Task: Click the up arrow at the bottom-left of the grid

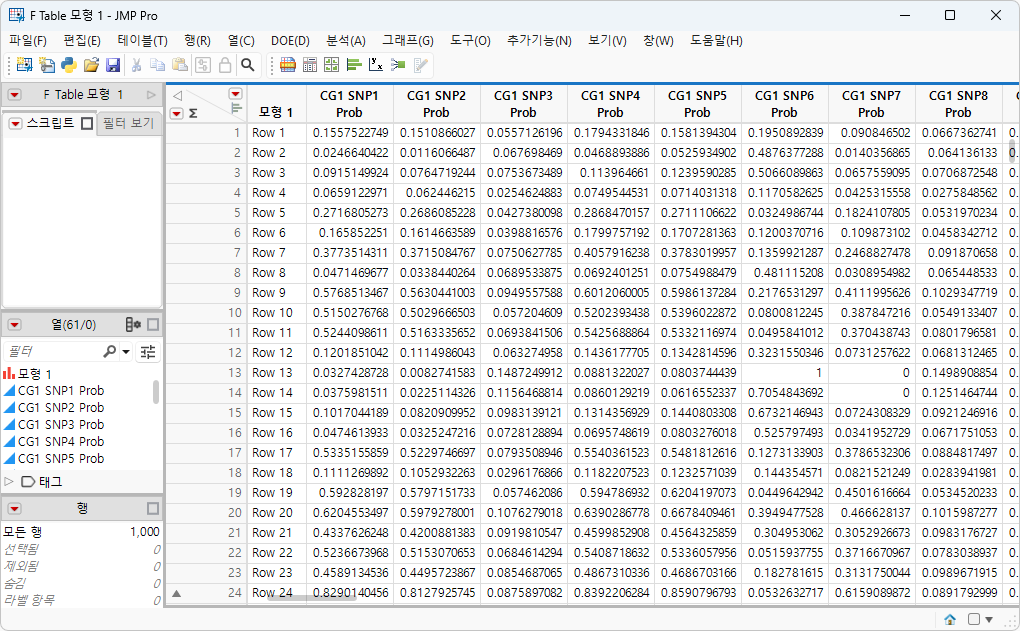Action: click(x=176, y=593)
